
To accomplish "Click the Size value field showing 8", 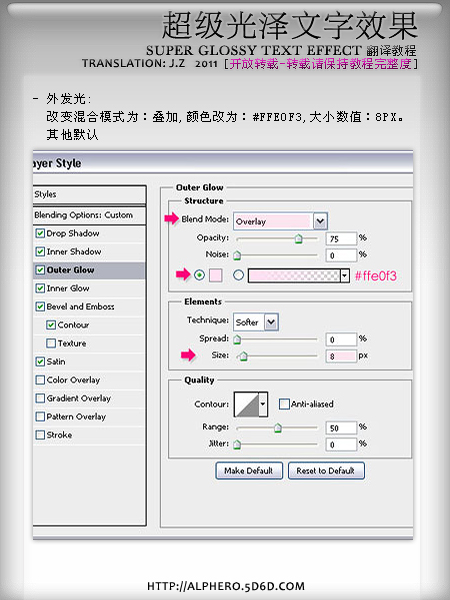I will point(341,356).
